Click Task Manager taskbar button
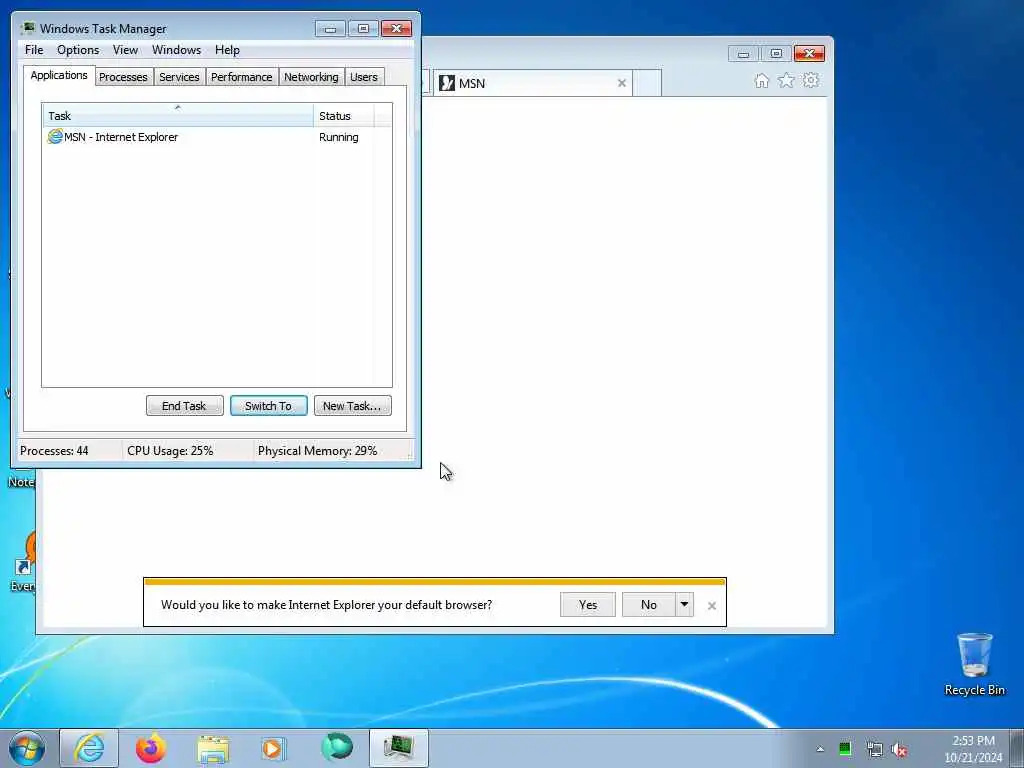Image resolution: width=1024 pixels, height=768 pixels. (398, 748)
